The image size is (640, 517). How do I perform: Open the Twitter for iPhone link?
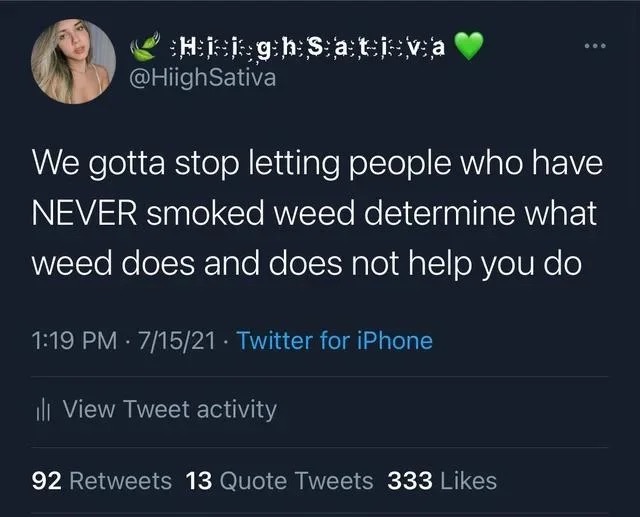(x=335, y=341)
